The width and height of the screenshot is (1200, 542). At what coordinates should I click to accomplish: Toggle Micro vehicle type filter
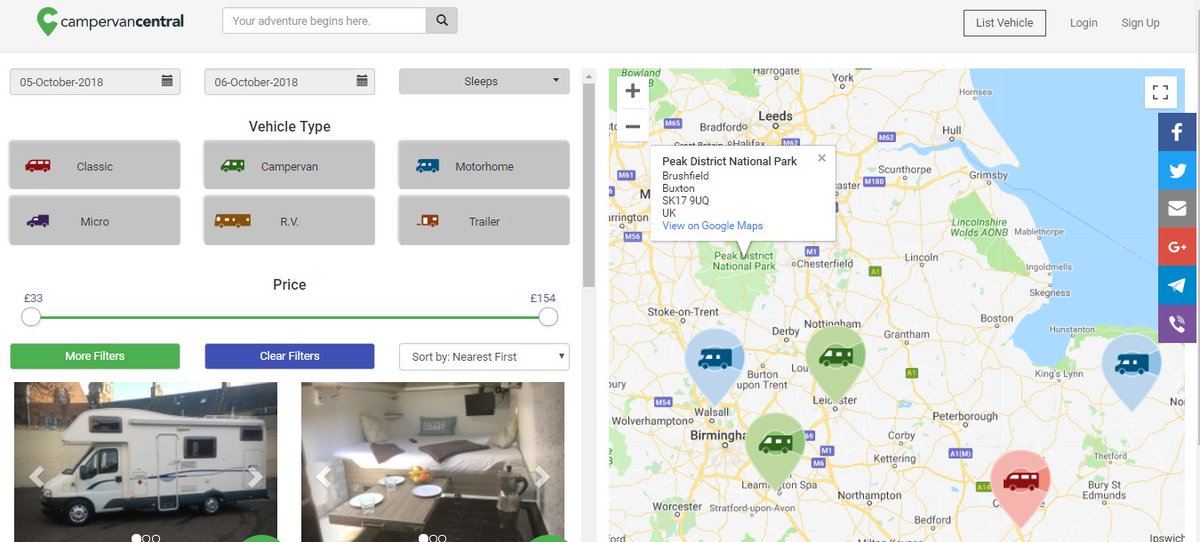point(95,220)
